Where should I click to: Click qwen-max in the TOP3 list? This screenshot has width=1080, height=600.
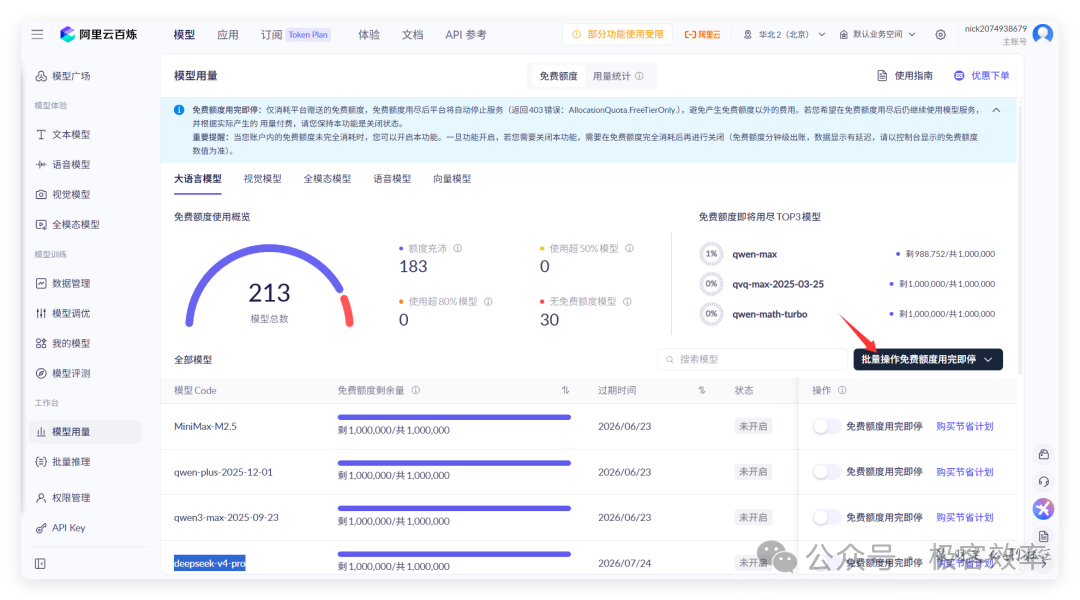tap(754, 254)
